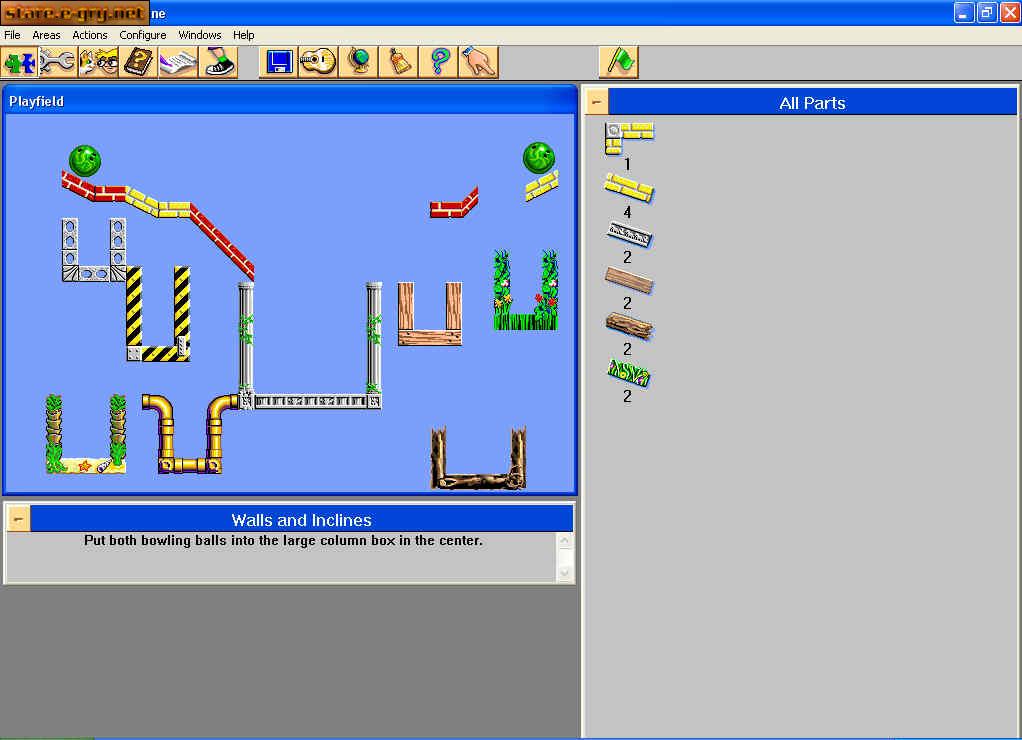Click the curly question mark help icon
Image resolution: width=1022 pixels, height=740 pixels.
(439, 63)
